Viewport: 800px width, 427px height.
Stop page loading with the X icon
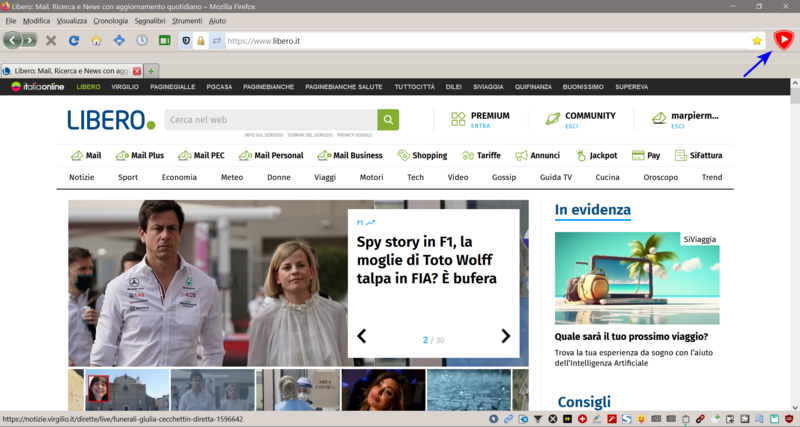(x=51, y=40)
